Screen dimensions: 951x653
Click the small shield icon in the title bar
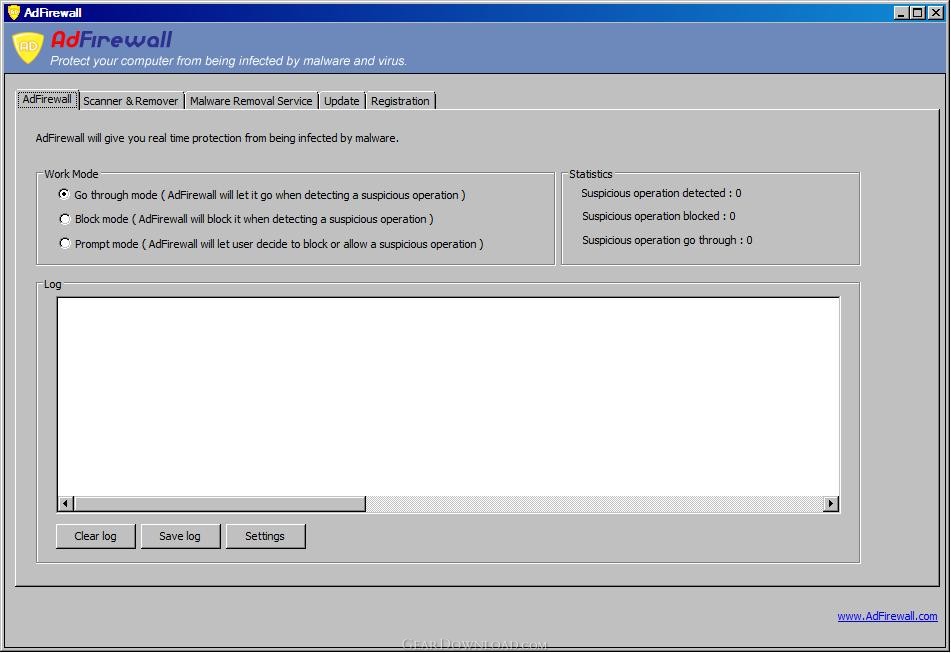(13, 12)
